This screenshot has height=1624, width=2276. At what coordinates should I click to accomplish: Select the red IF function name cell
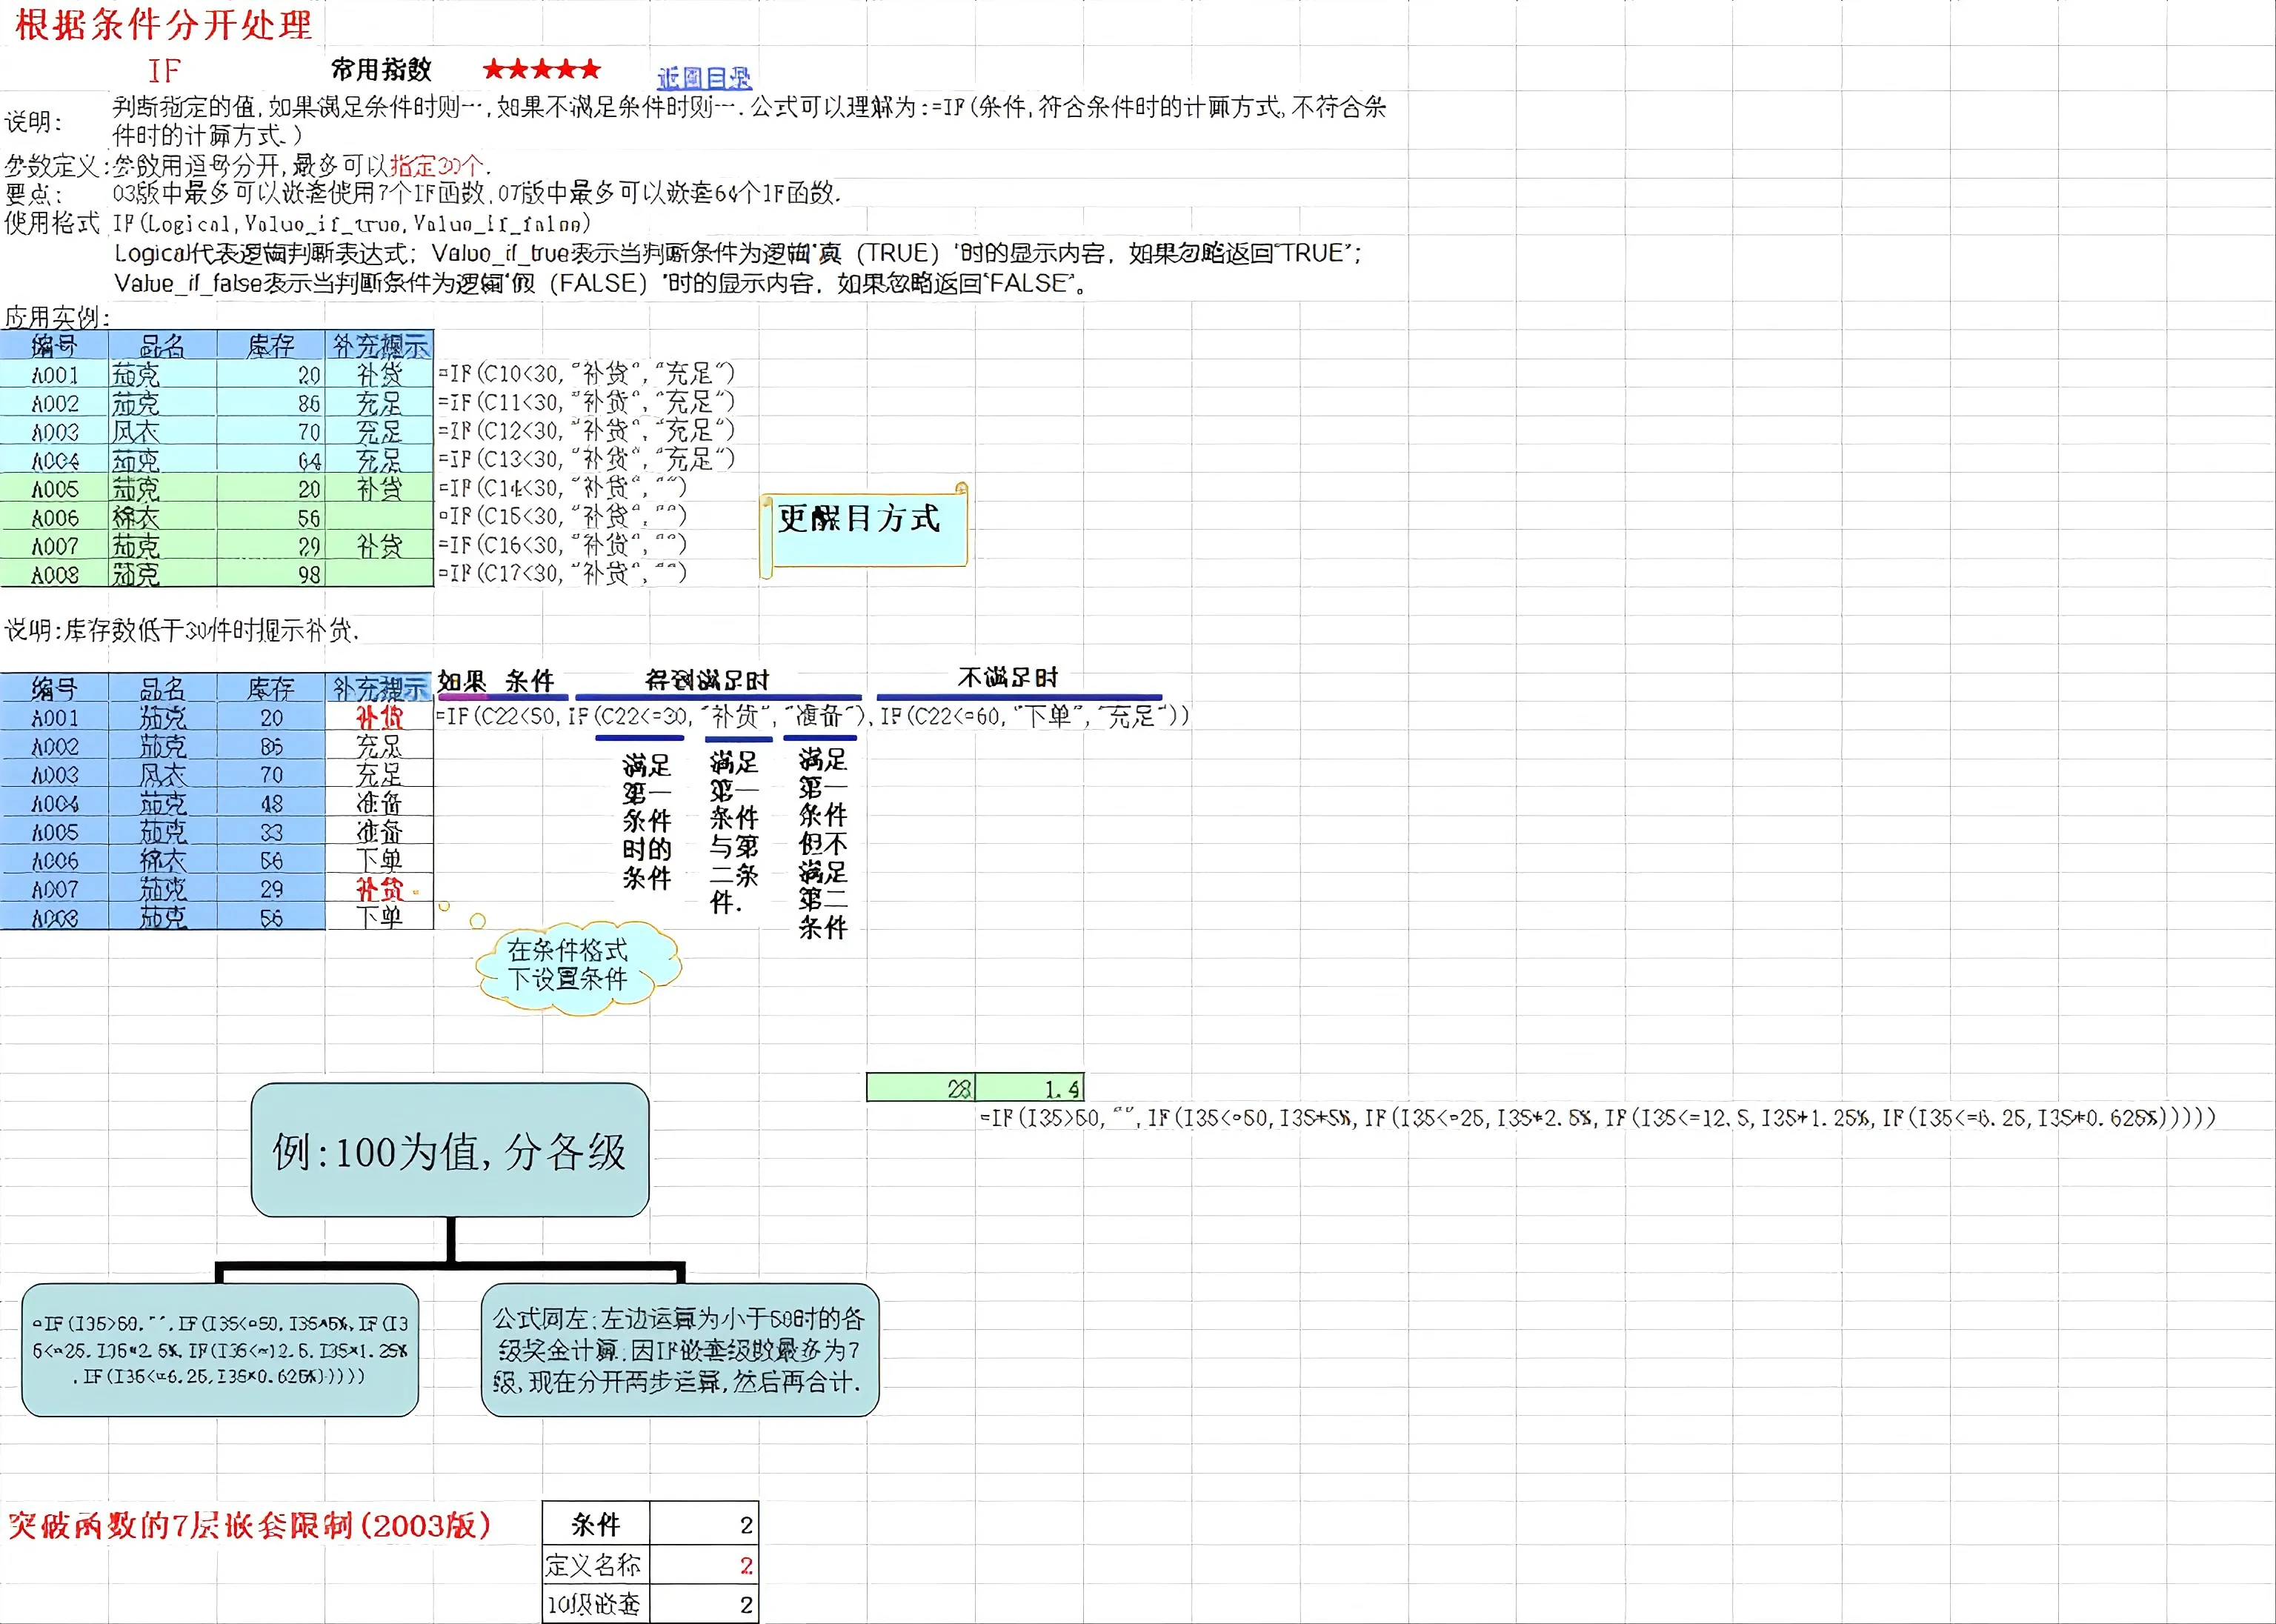point(164,71)
